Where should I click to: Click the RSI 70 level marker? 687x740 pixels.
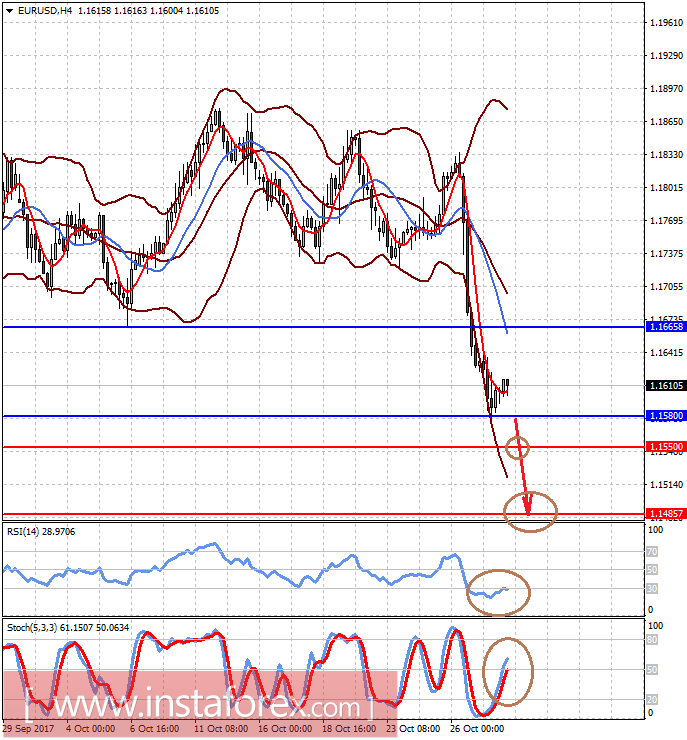650,551
